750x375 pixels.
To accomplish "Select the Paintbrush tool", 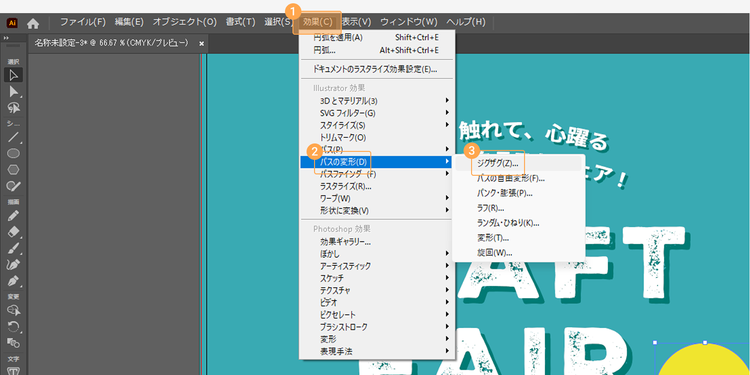I will (x=13, y=248).
